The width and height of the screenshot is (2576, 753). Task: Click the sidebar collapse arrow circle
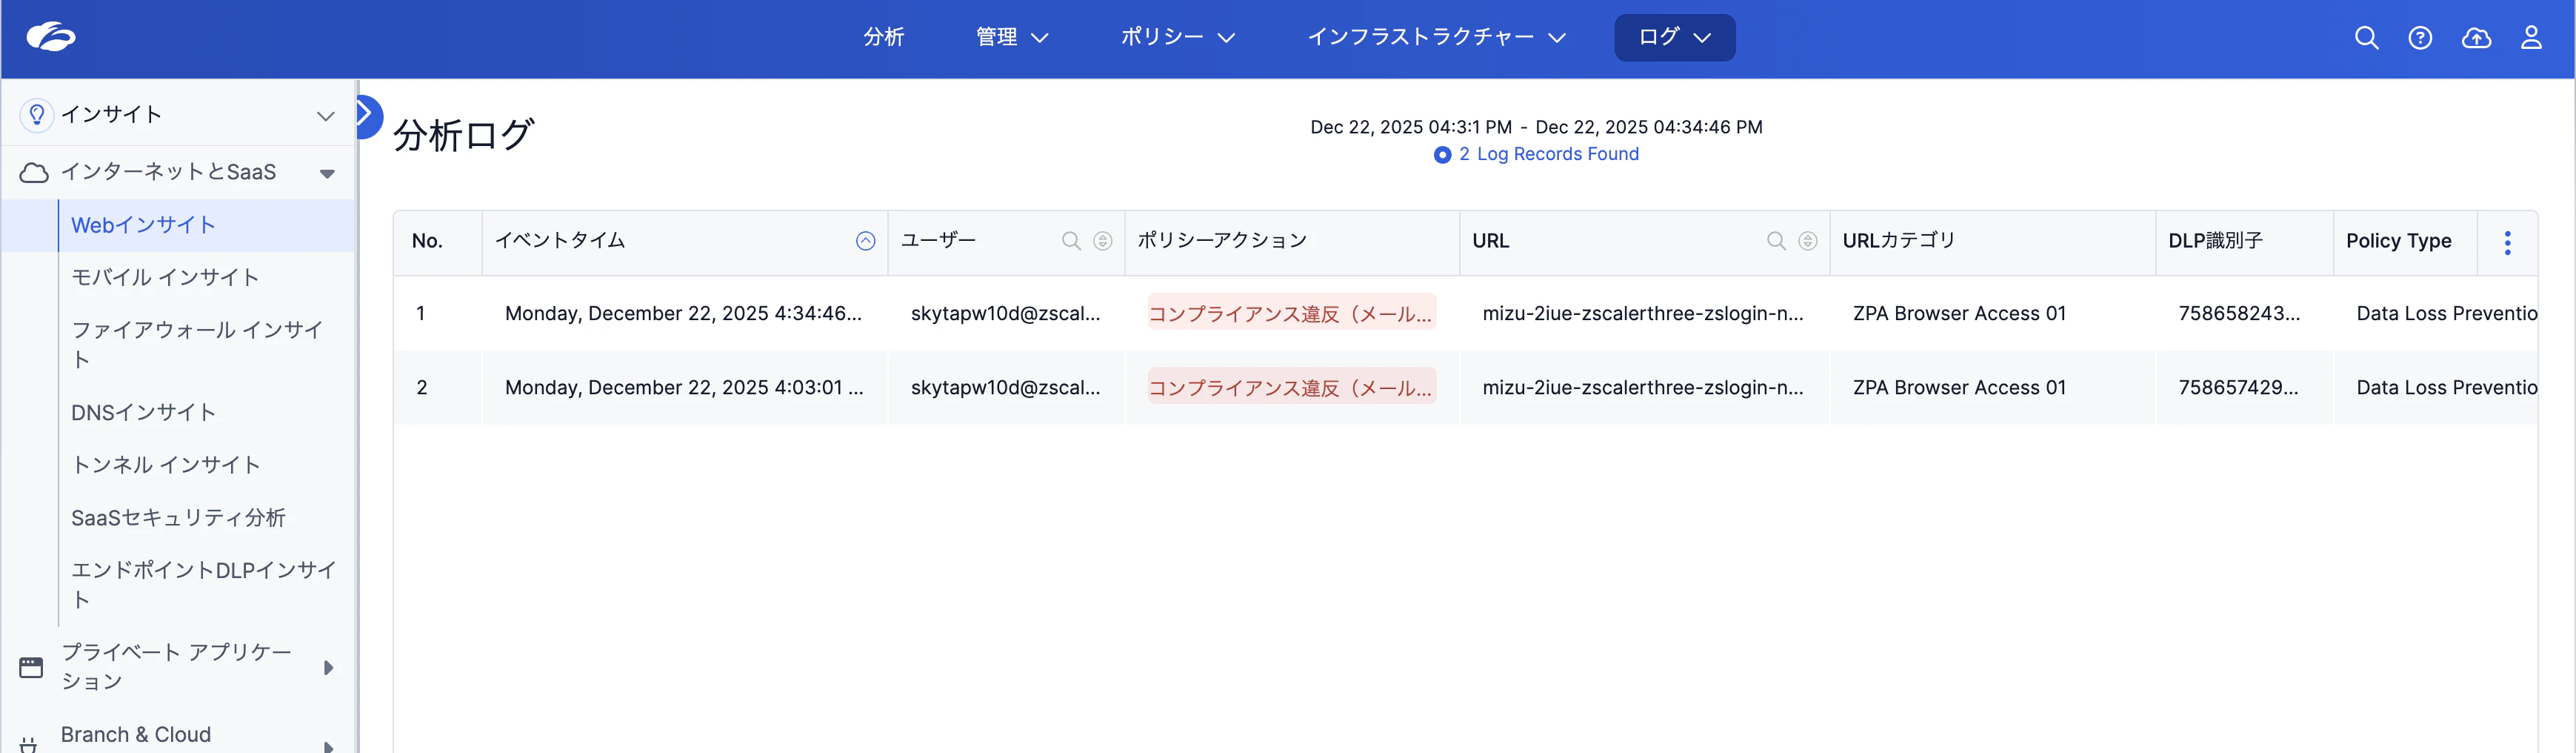(367, 116)
